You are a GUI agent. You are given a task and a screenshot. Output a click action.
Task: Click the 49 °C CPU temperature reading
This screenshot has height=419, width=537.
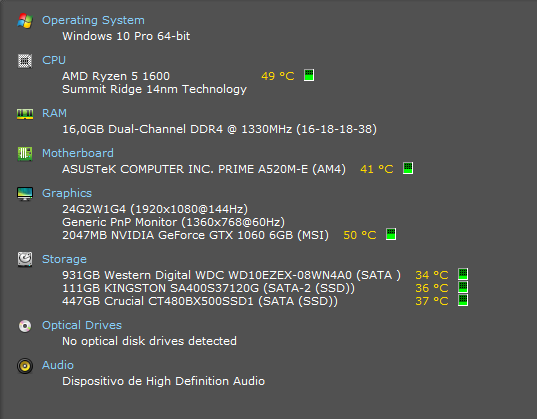point(278,76)
